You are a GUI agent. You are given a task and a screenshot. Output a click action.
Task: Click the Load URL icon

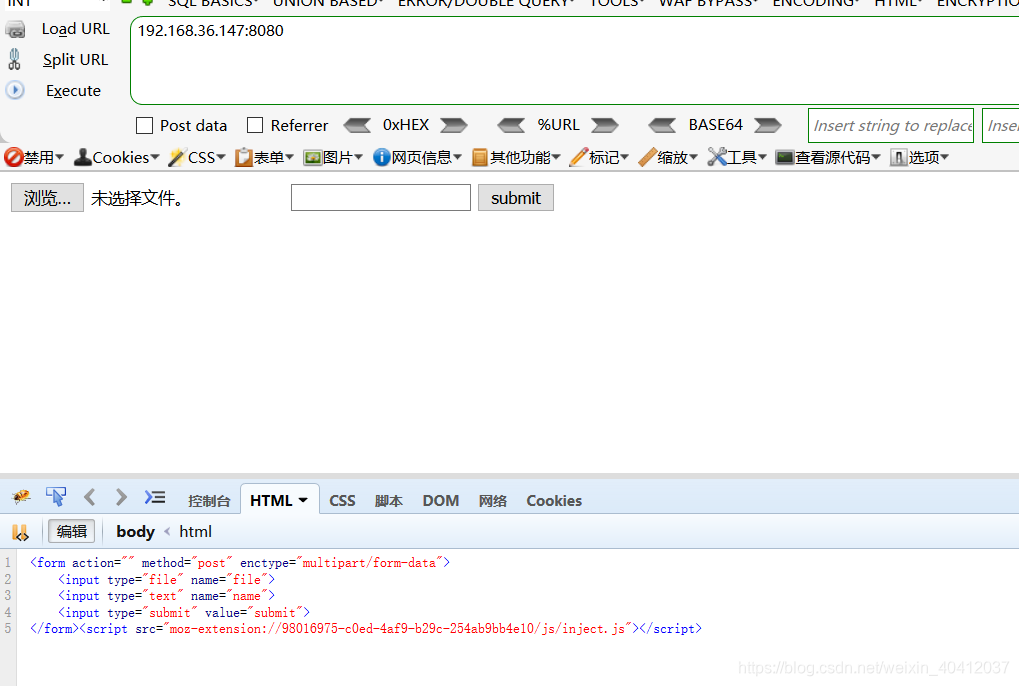coord(15,29)
